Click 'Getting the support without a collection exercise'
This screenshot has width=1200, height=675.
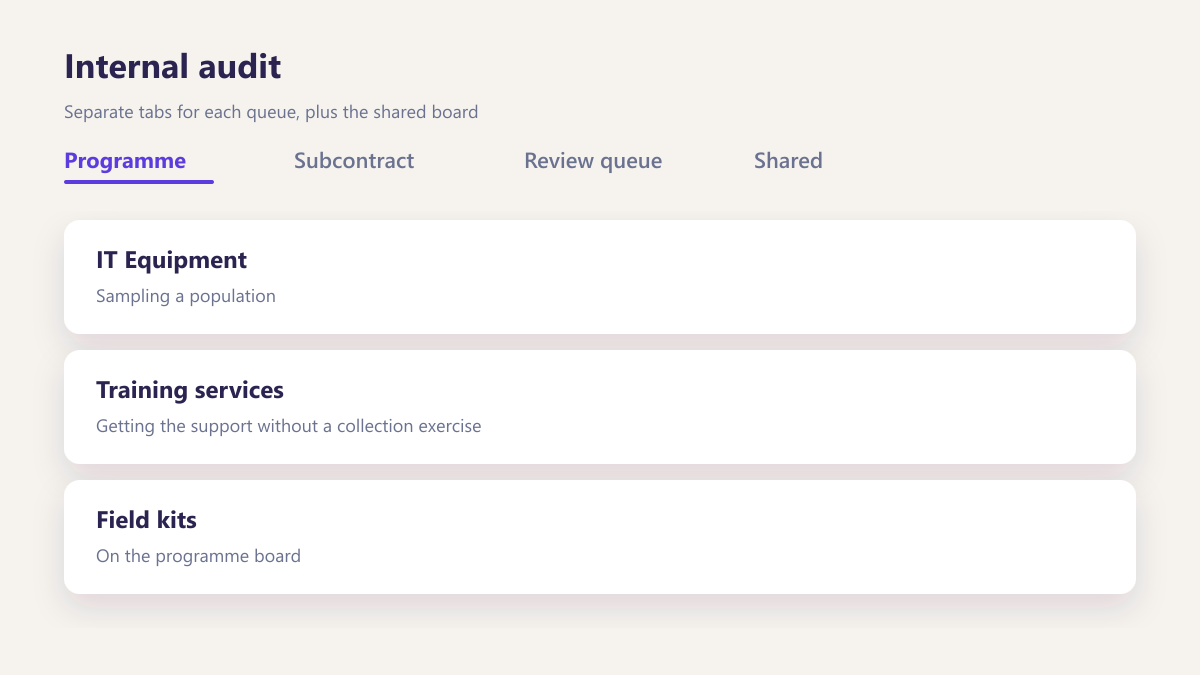coord(289,426)
